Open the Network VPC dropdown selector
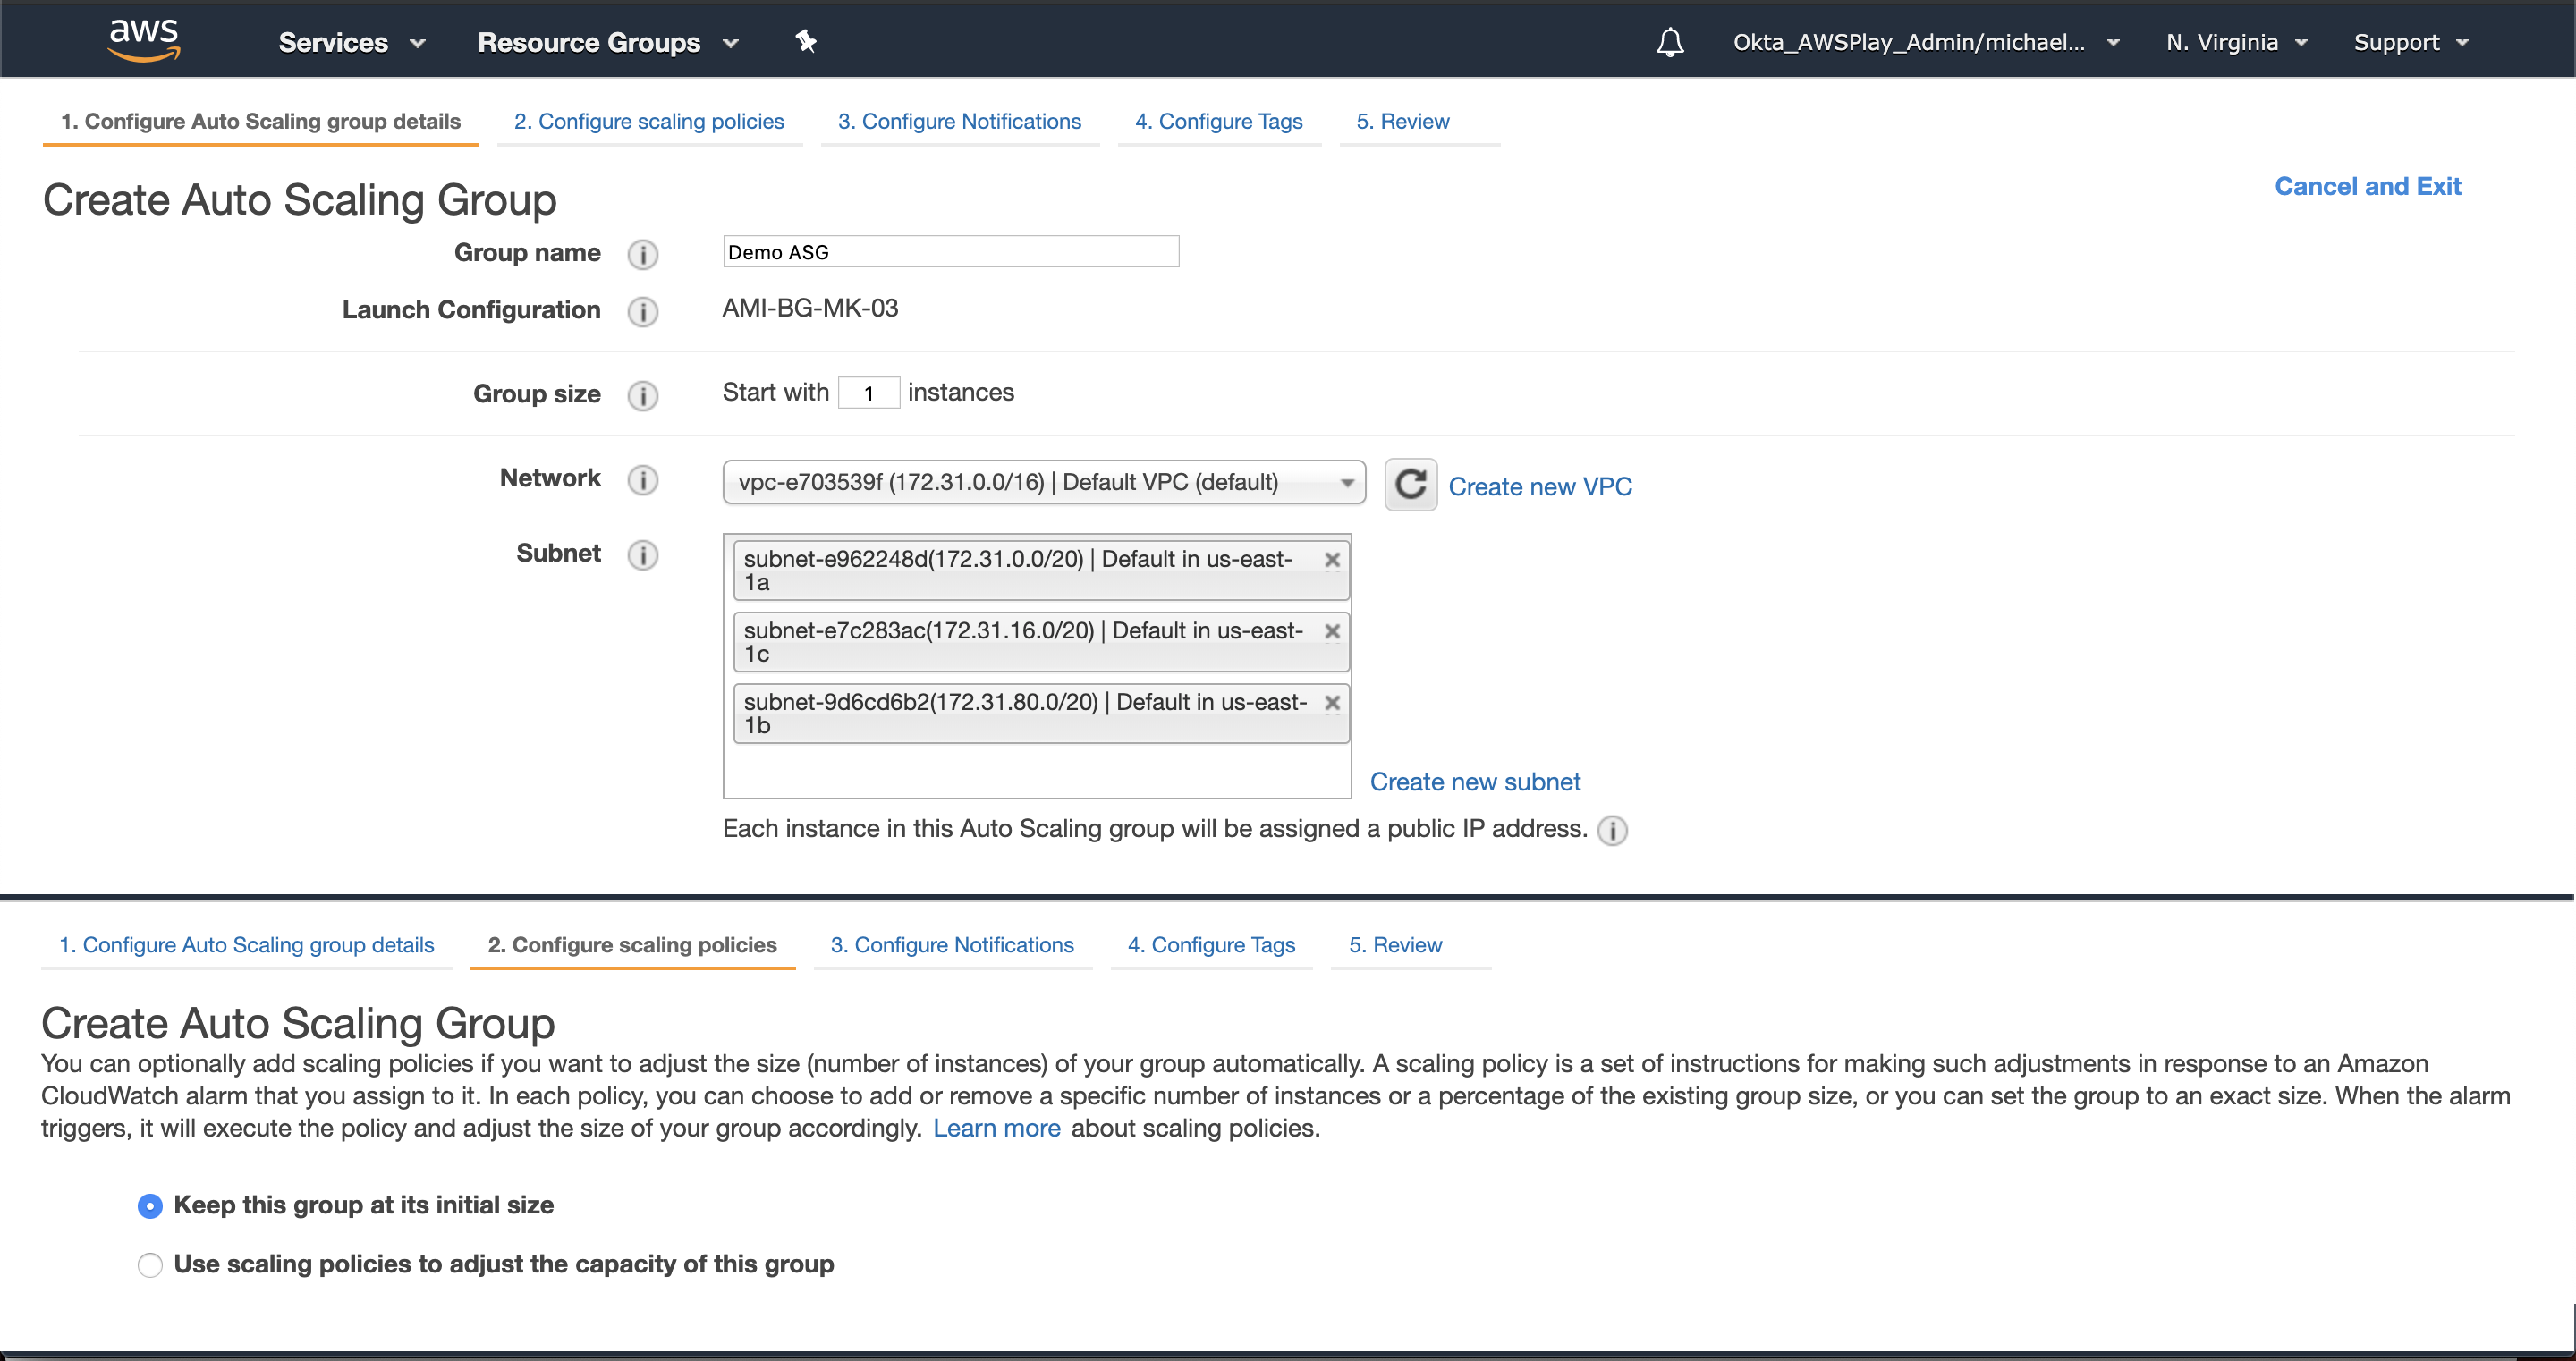The image size is (2576, 1361). pos(1043,482)
